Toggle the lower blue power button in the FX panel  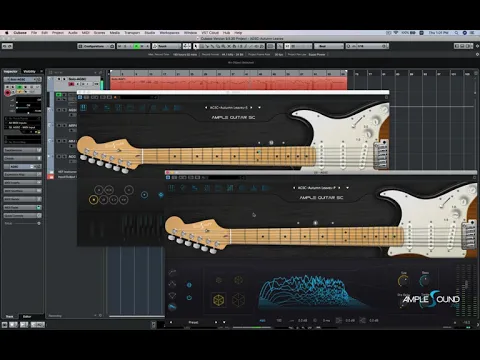click(x=189, y=298)
